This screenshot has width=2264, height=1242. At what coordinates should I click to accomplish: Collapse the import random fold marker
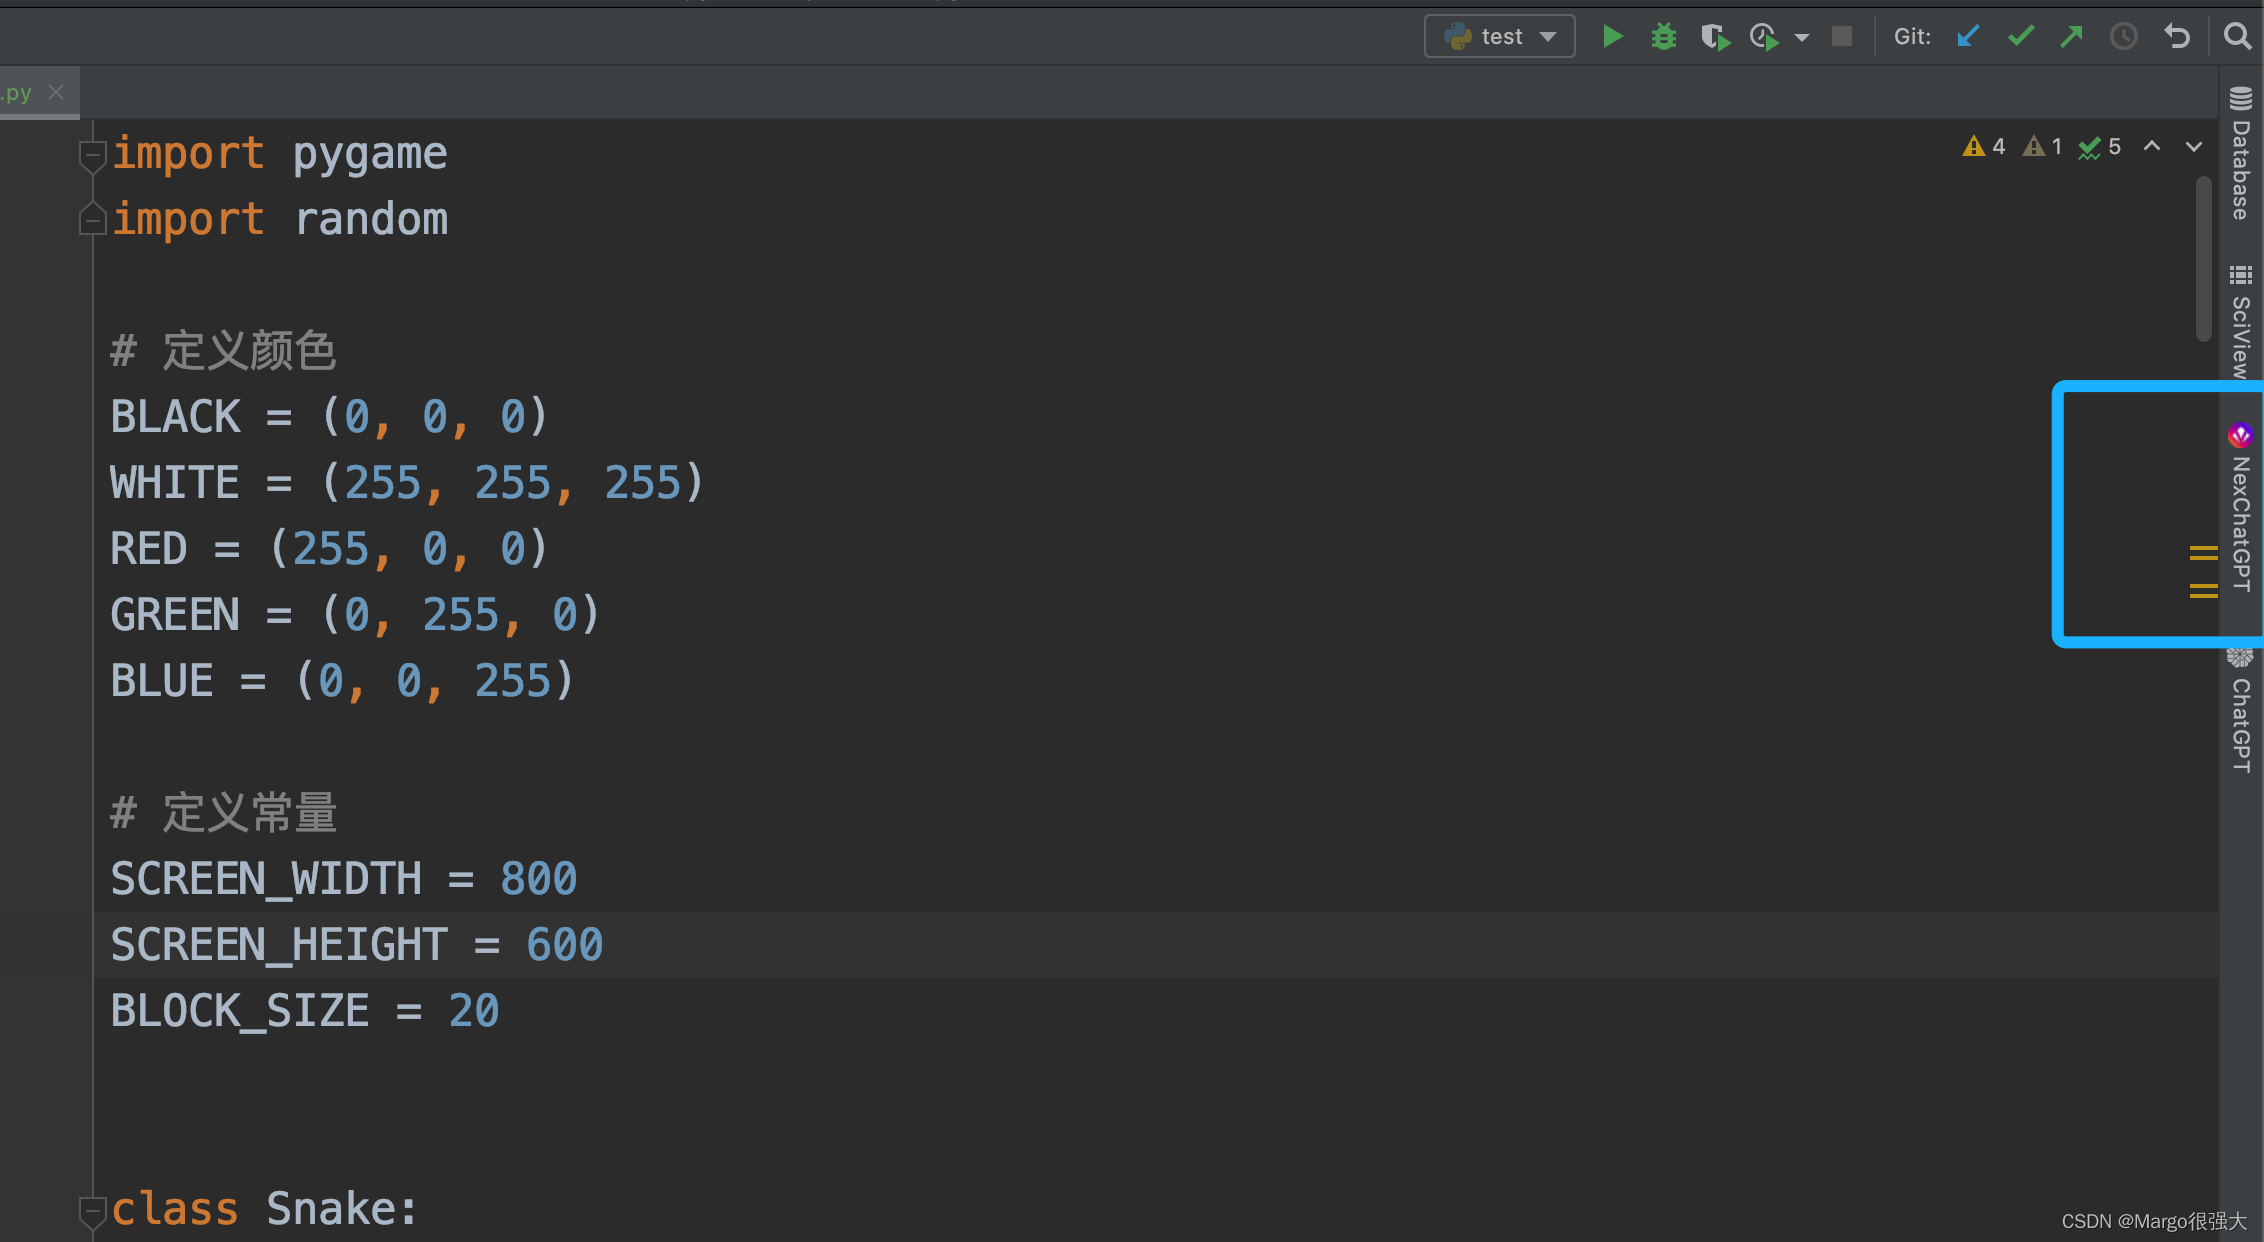[92, 219]
